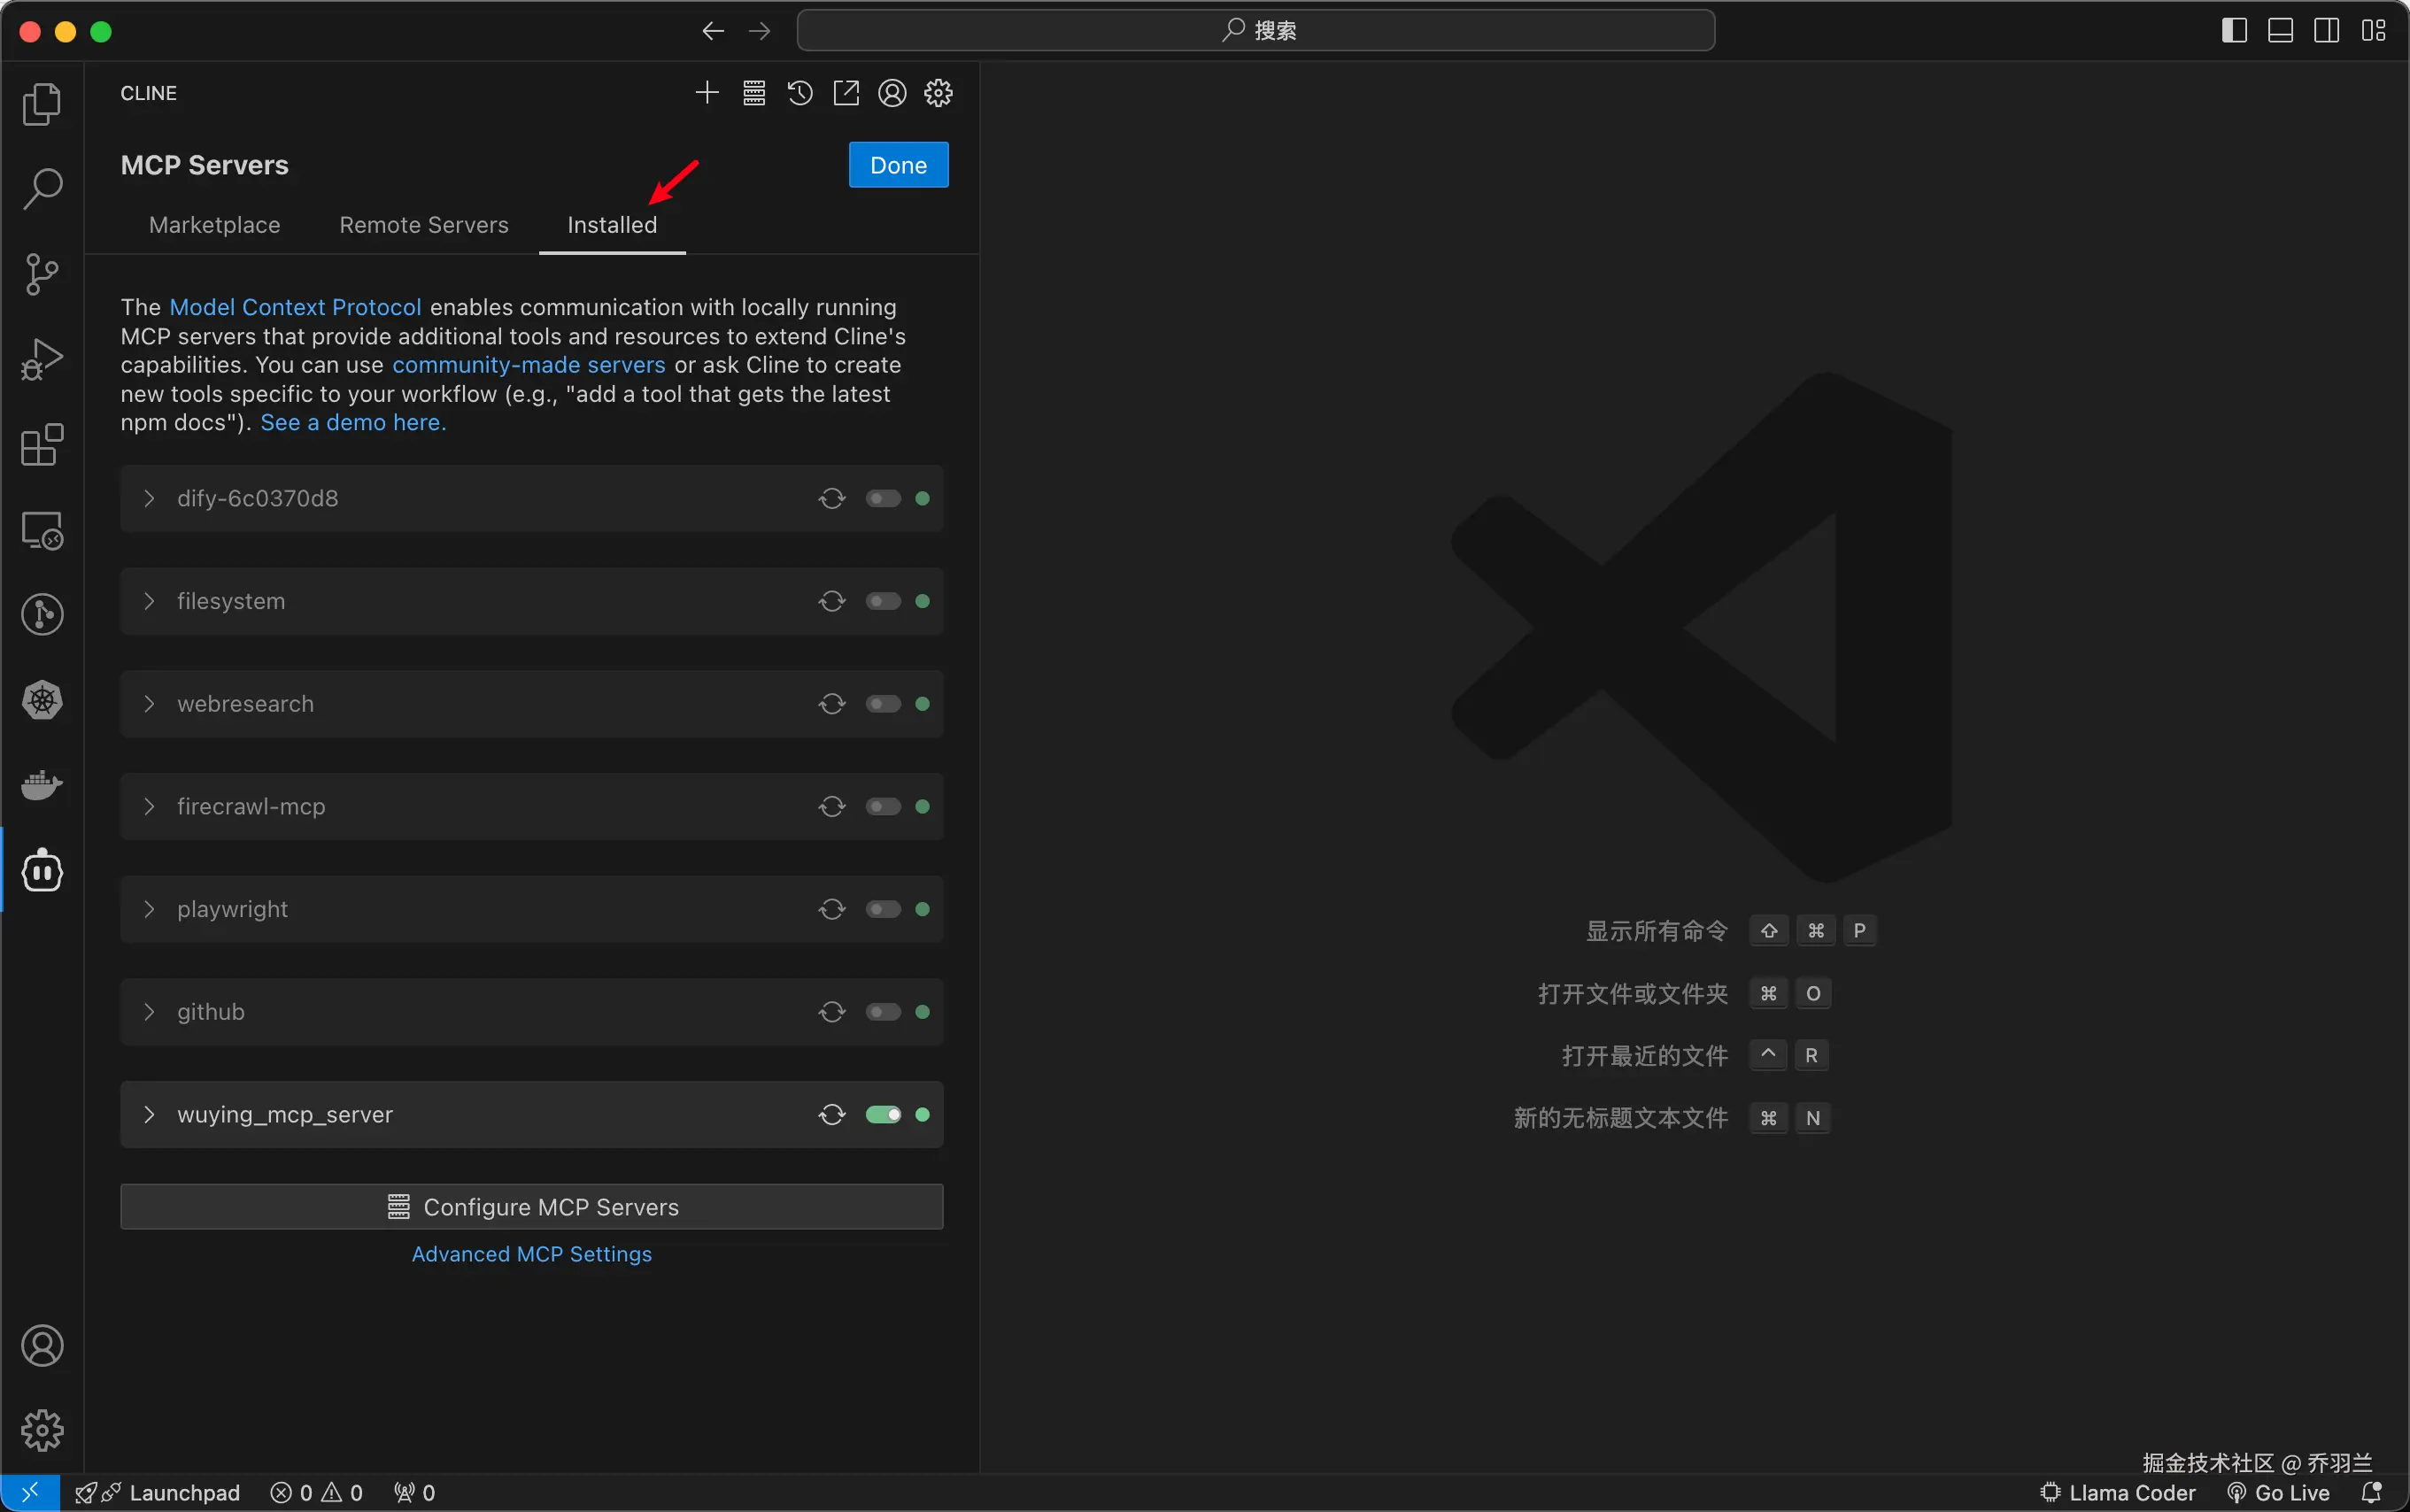Click the top search command box

point(1255,31)
